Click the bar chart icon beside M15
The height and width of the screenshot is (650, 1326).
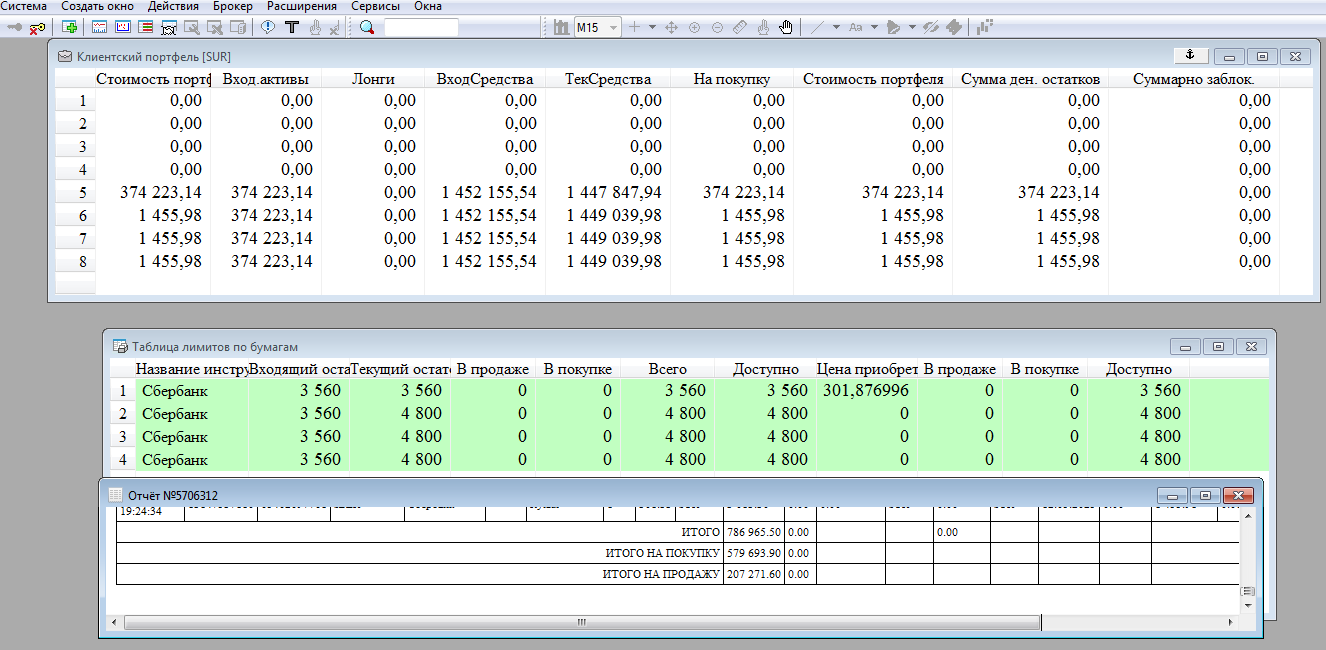tap(560, 27)
